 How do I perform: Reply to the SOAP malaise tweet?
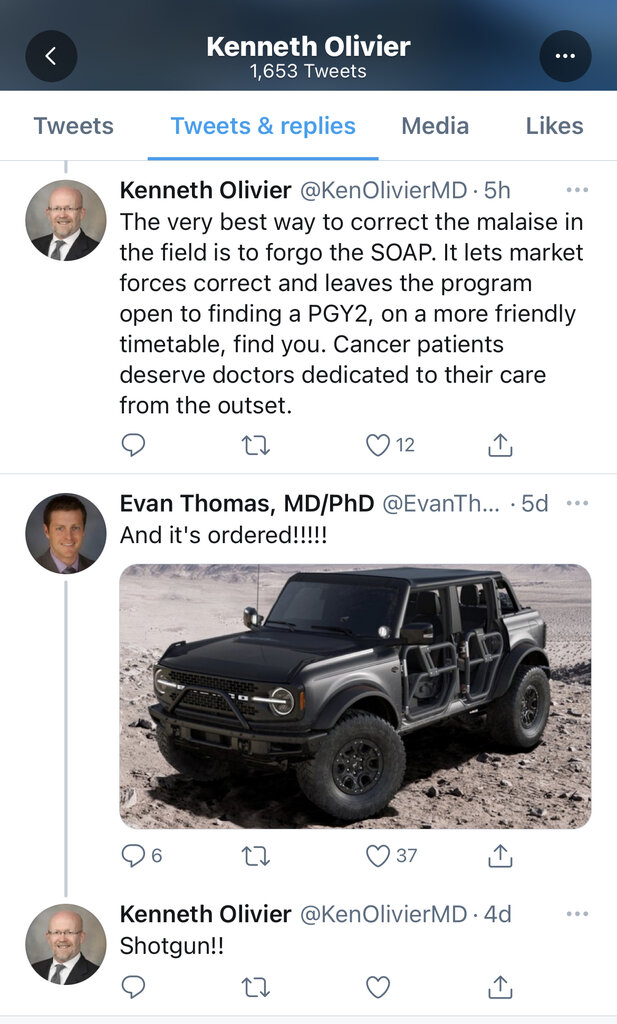point(133,445)
